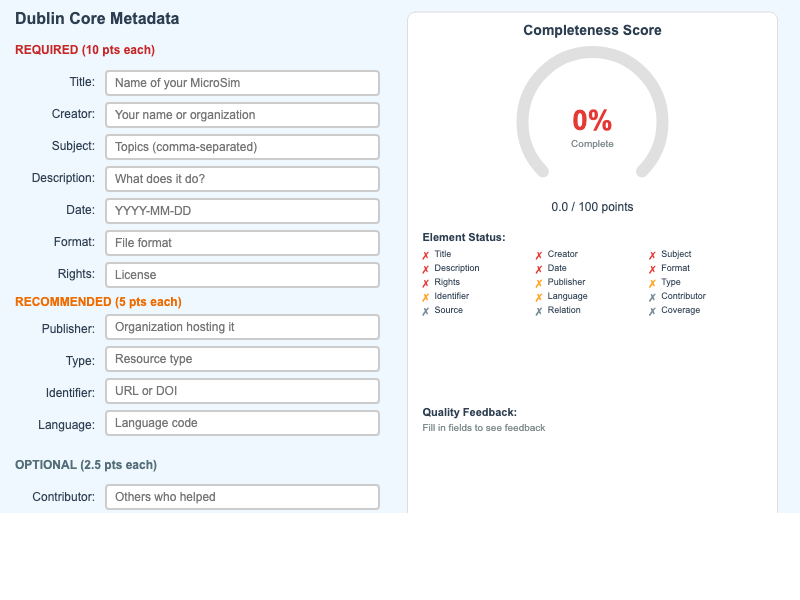This screenshot has height=600, width=800.
Task: Click the gray X next to Contributor status
Action: 652,297
